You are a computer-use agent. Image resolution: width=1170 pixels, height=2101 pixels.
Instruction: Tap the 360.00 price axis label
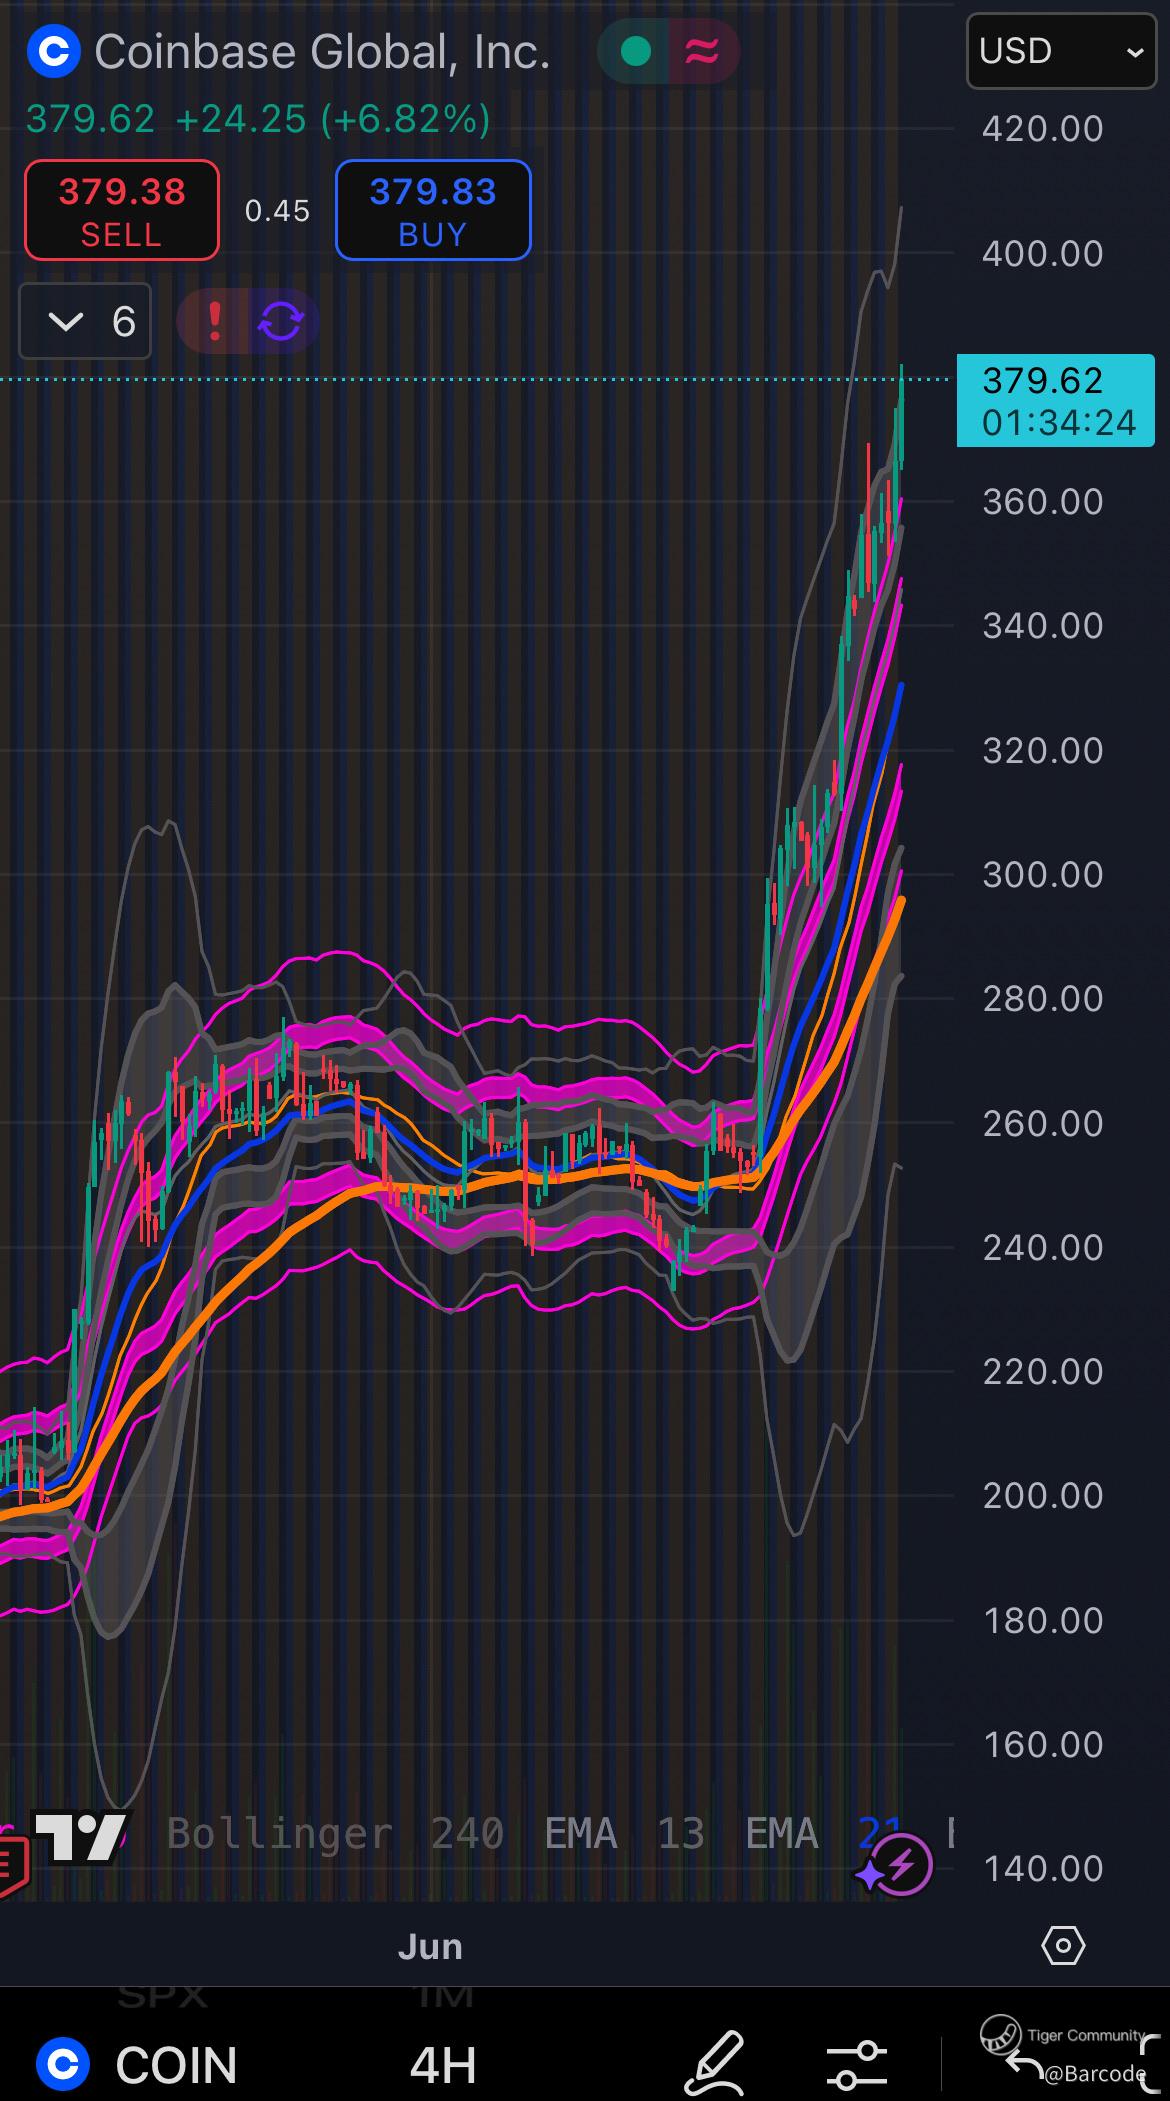1043,502
